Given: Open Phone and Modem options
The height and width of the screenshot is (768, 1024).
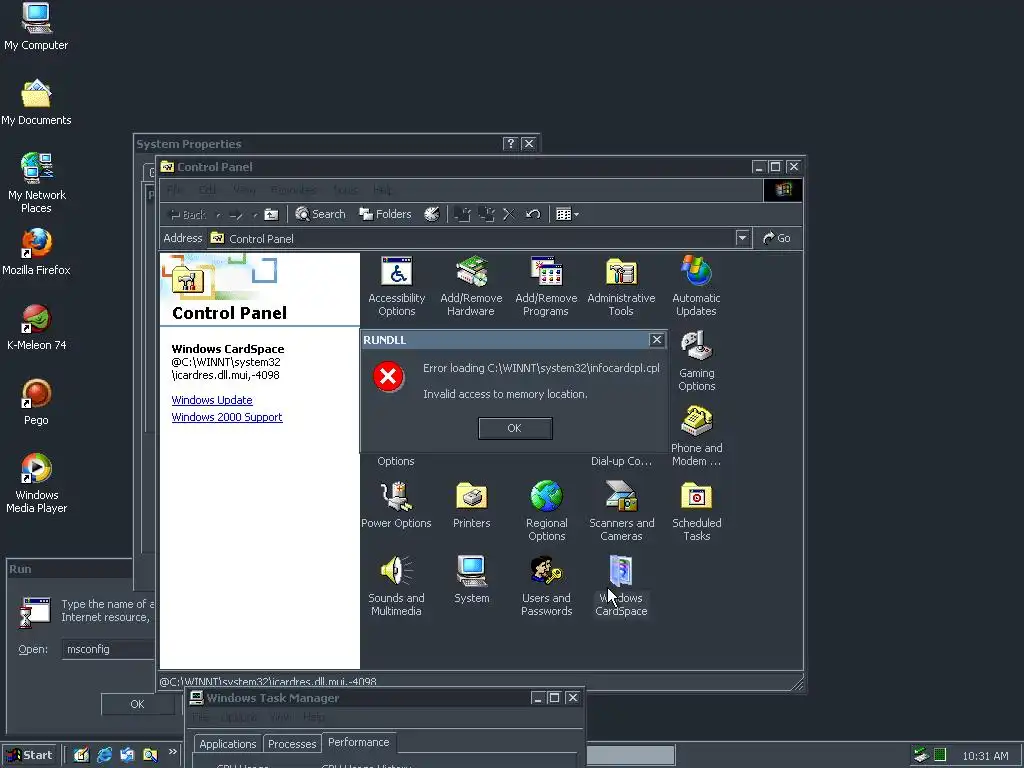Looking at the screenshot, I should [x=697, y=436].
